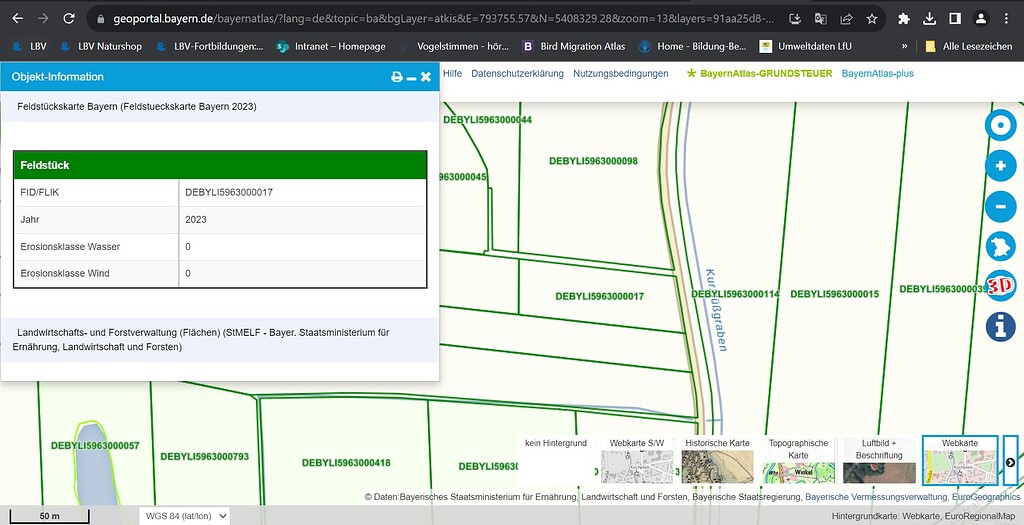
Task: Select Webkarte S/W background layer
Action: [636, 460]
